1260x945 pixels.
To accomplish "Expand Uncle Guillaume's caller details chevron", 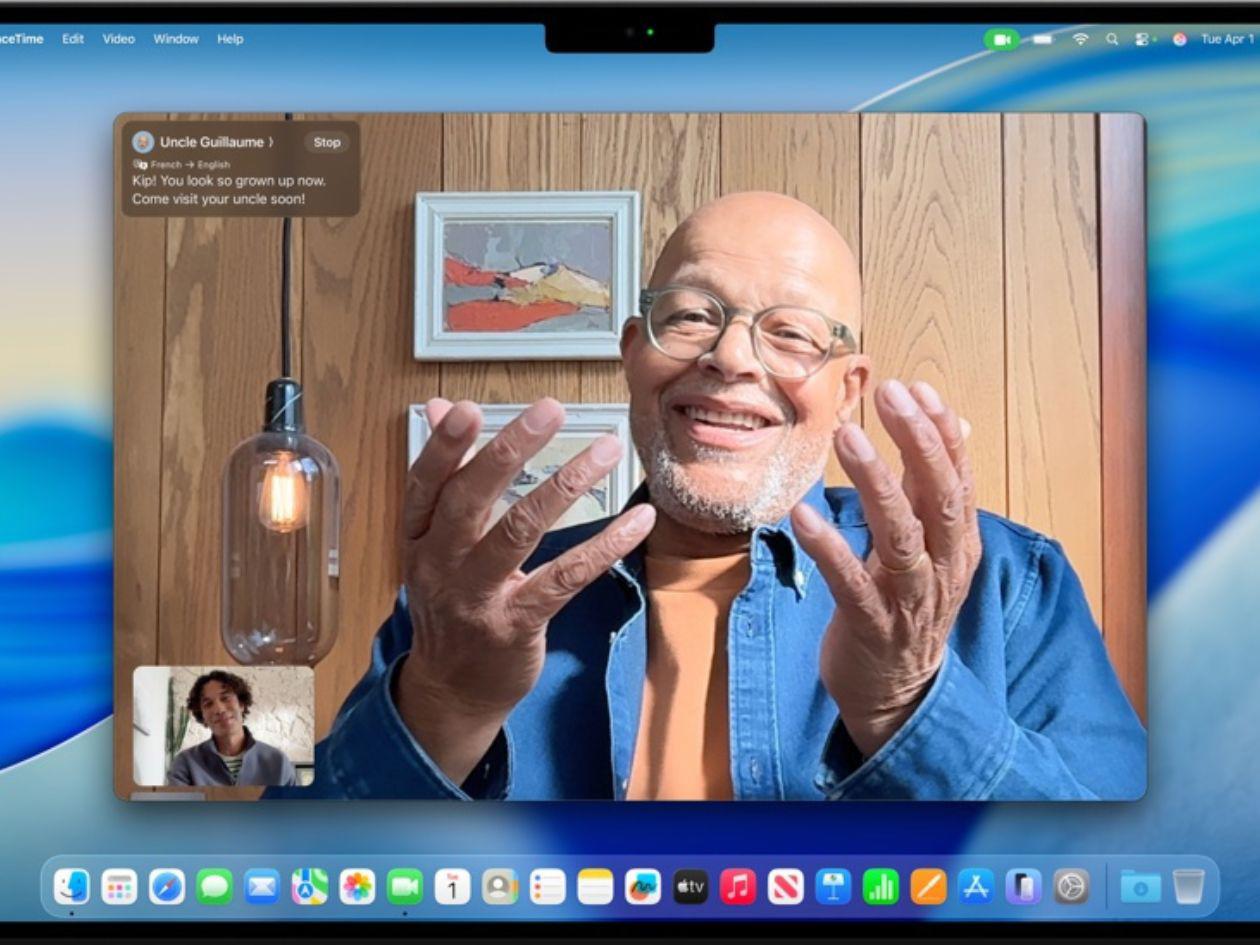I will coord(271,141).
